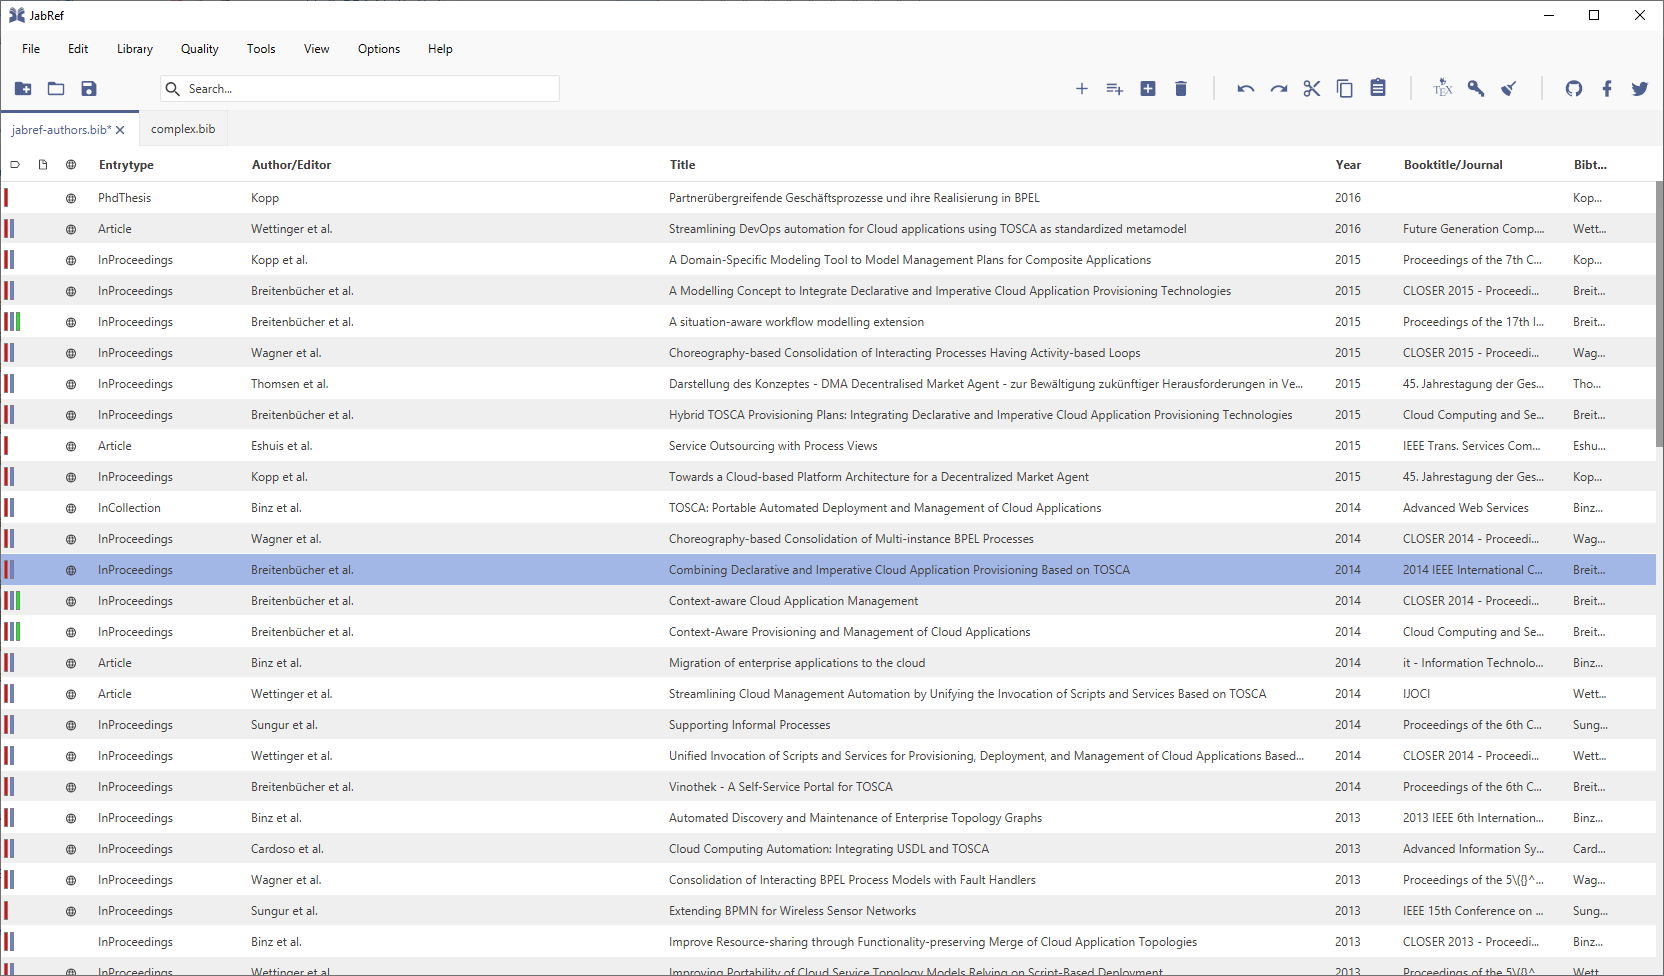Click inside the Search field
1664x976 pixels.
point(360,88)
